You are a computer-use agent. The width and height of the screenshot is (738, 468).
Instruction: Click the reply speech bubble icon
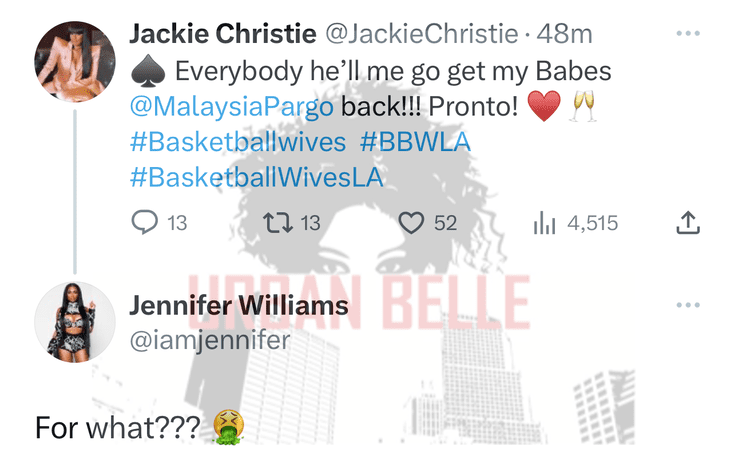144,222
